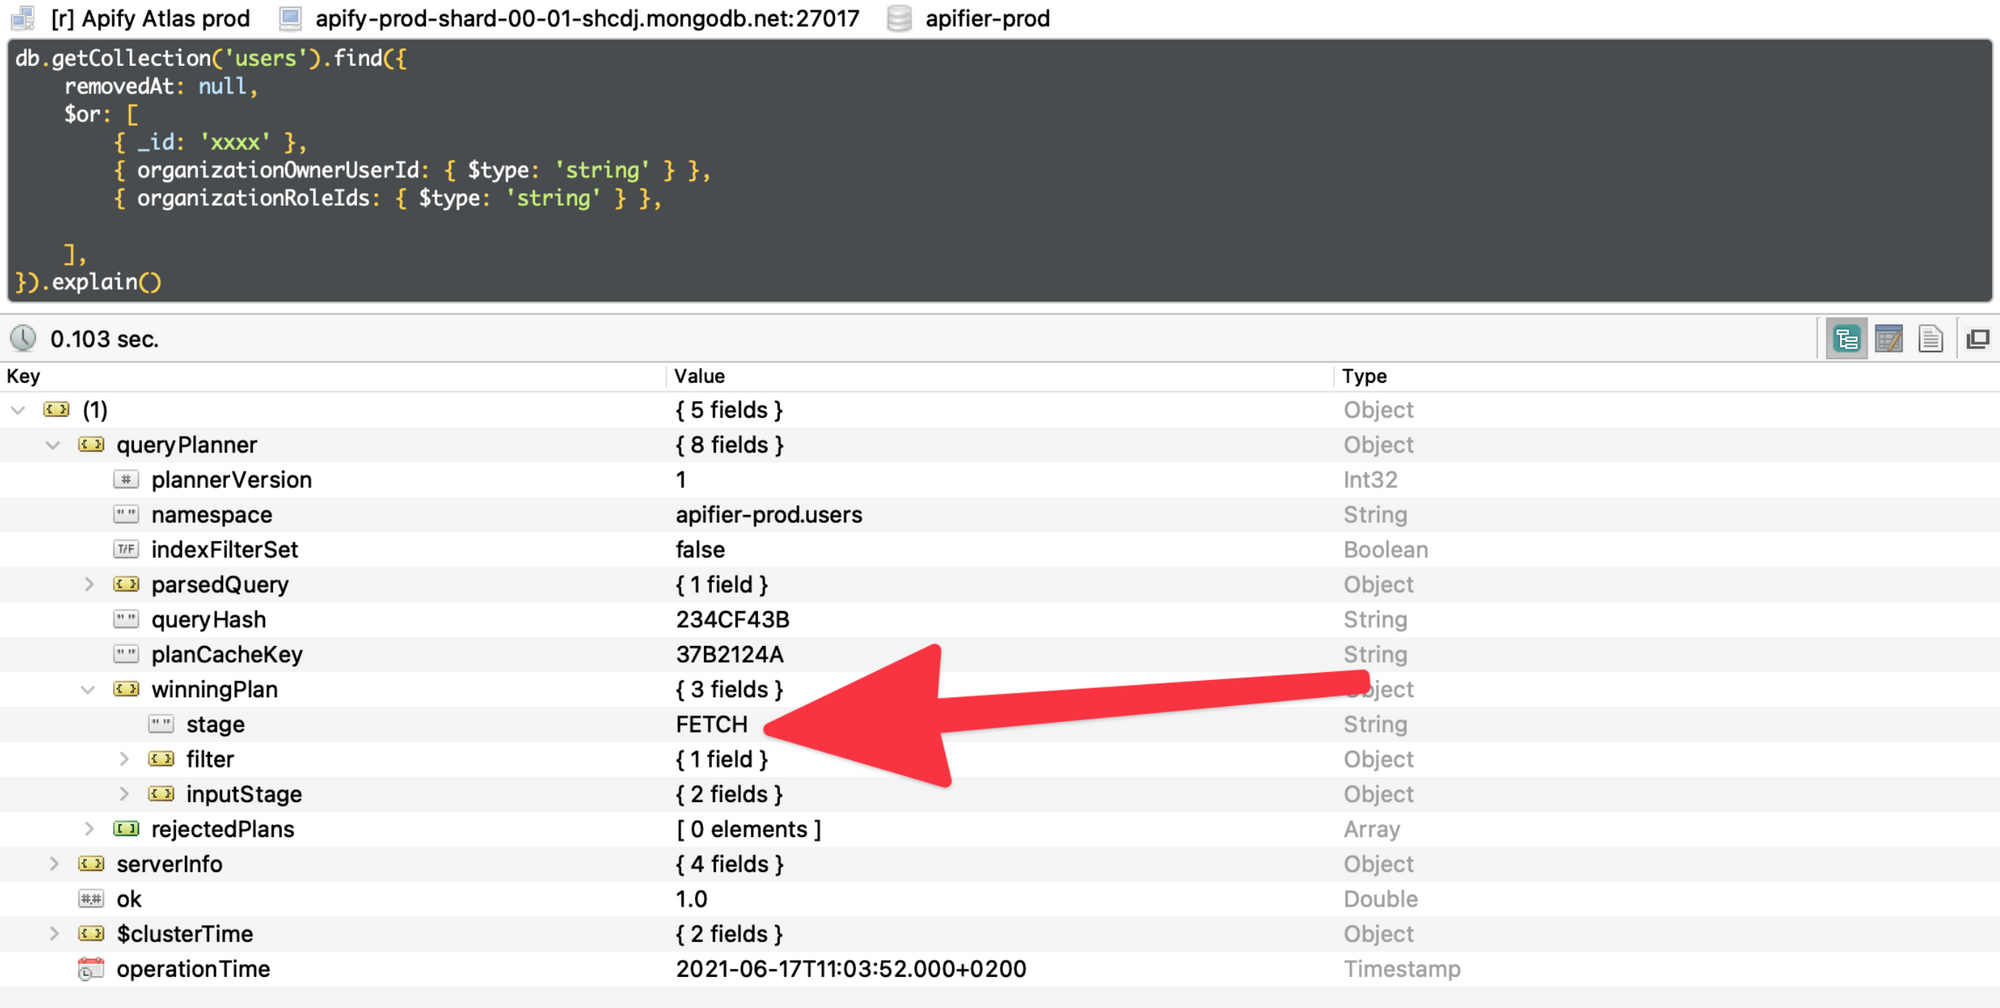Viewport: 2000px width, 1008px height.
Task: Click the boolean icon next to indexFilterSet
Action: 126,550
